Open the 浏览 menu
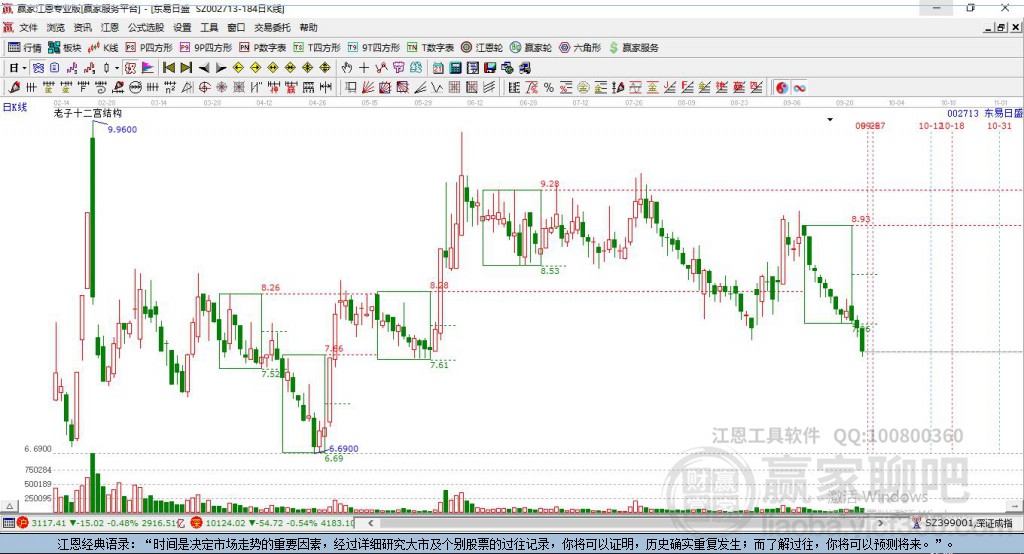Viewport: 1024px width, 554px height. coord(56,27)
